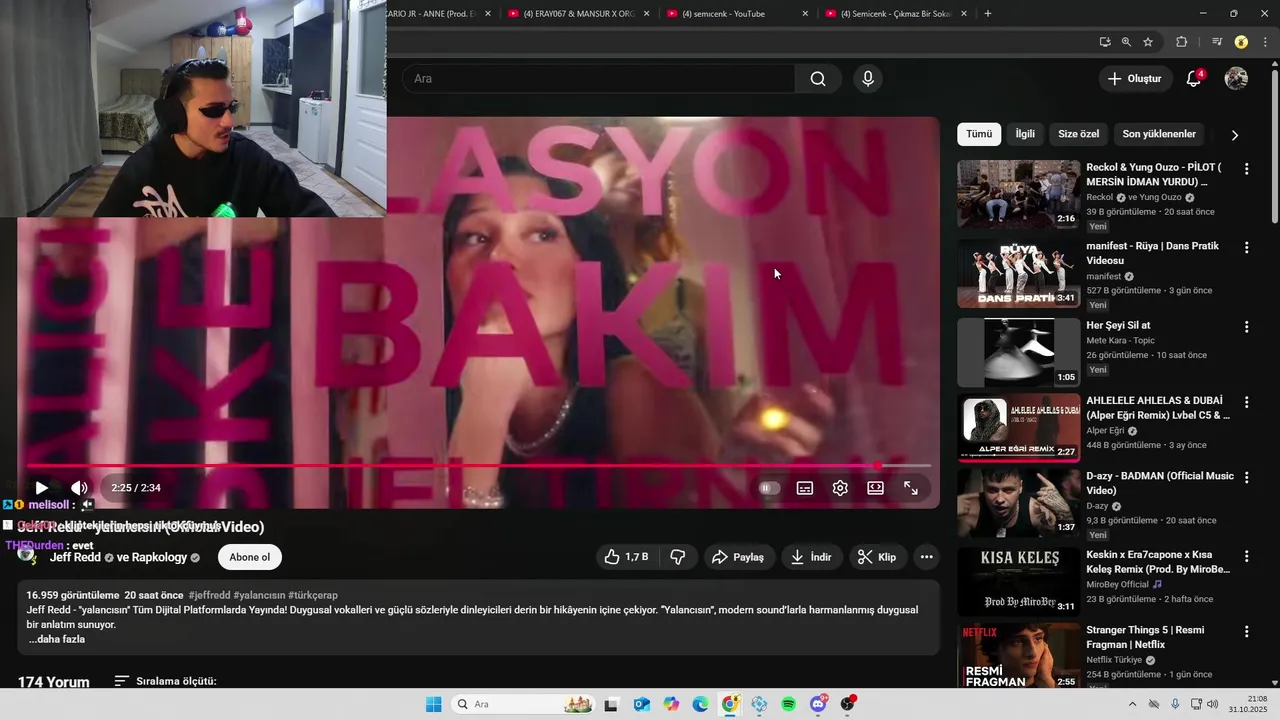This screenshot has height=720, width=1280.
Task: Open Microsoft Edge from the taskbar
Action: (x=700, y=704)
